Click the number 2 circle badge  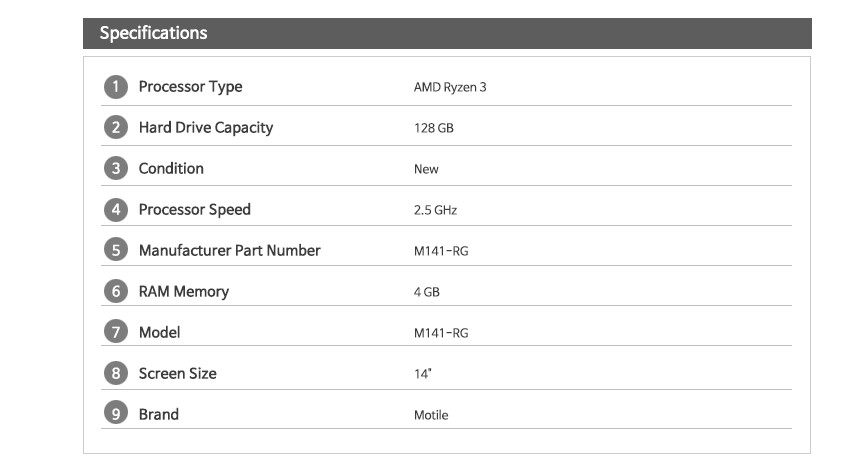[x=115, y=127]
